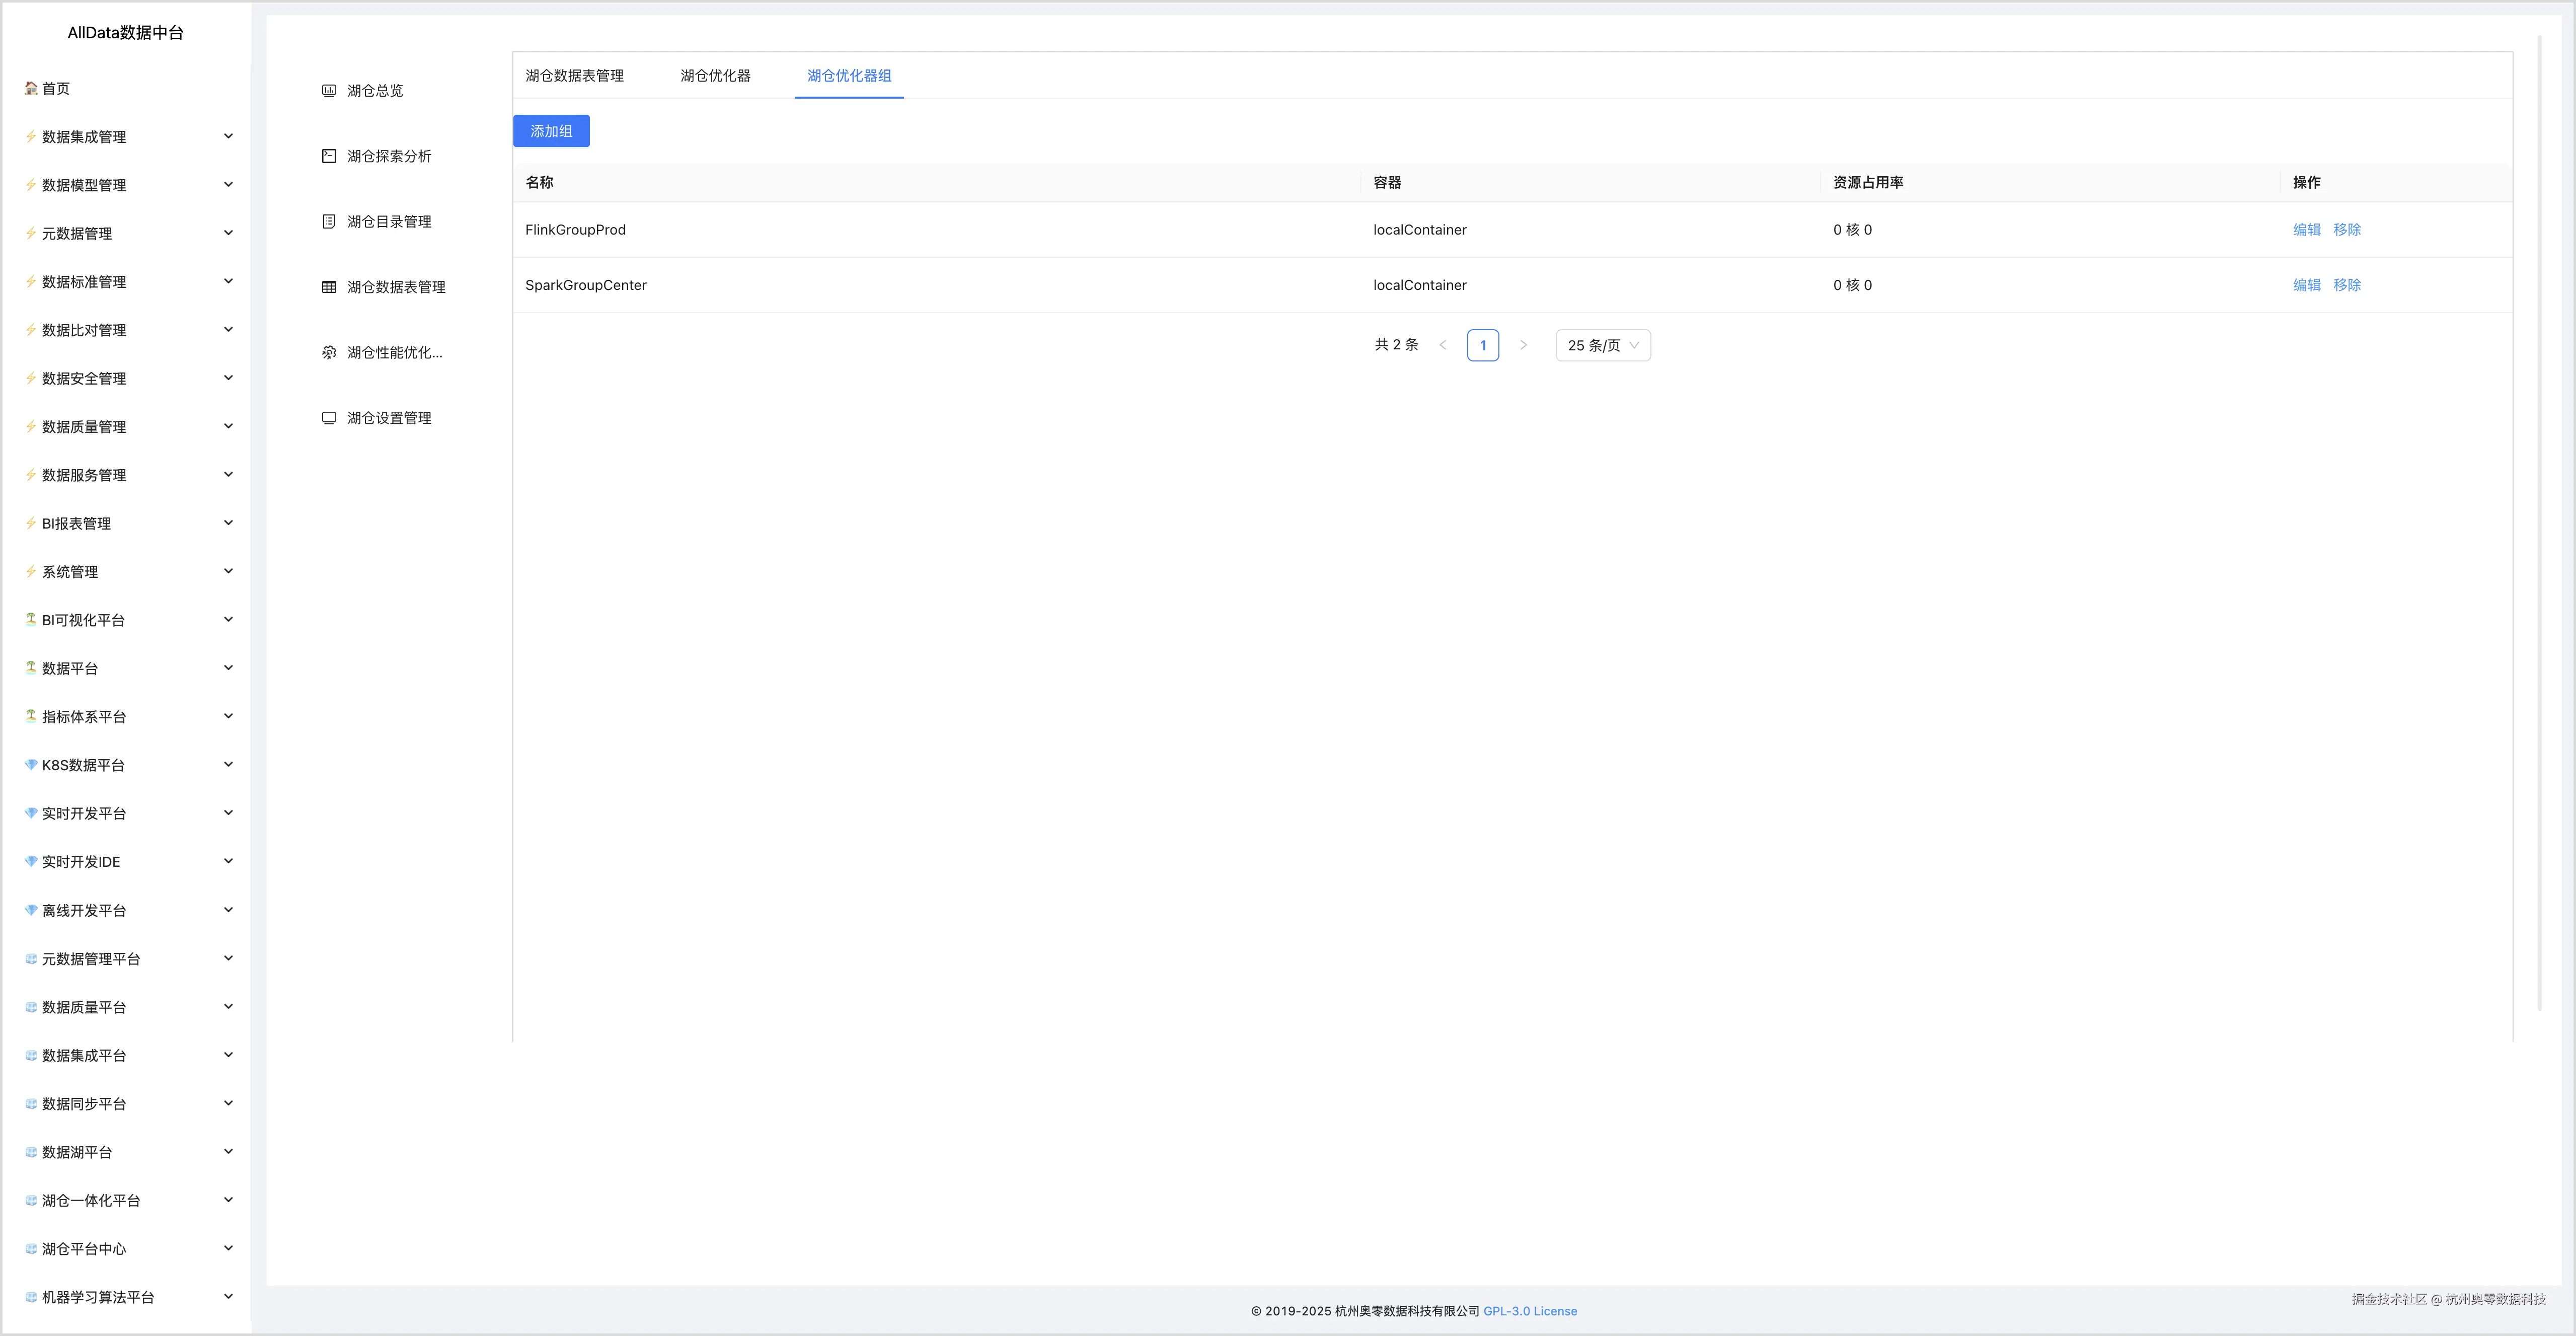Image resolution: width=2576 pixels, height=1336 pixels.
Task: Click the K8S数据平台 diamond icon
Action: [x=31, y=765]
